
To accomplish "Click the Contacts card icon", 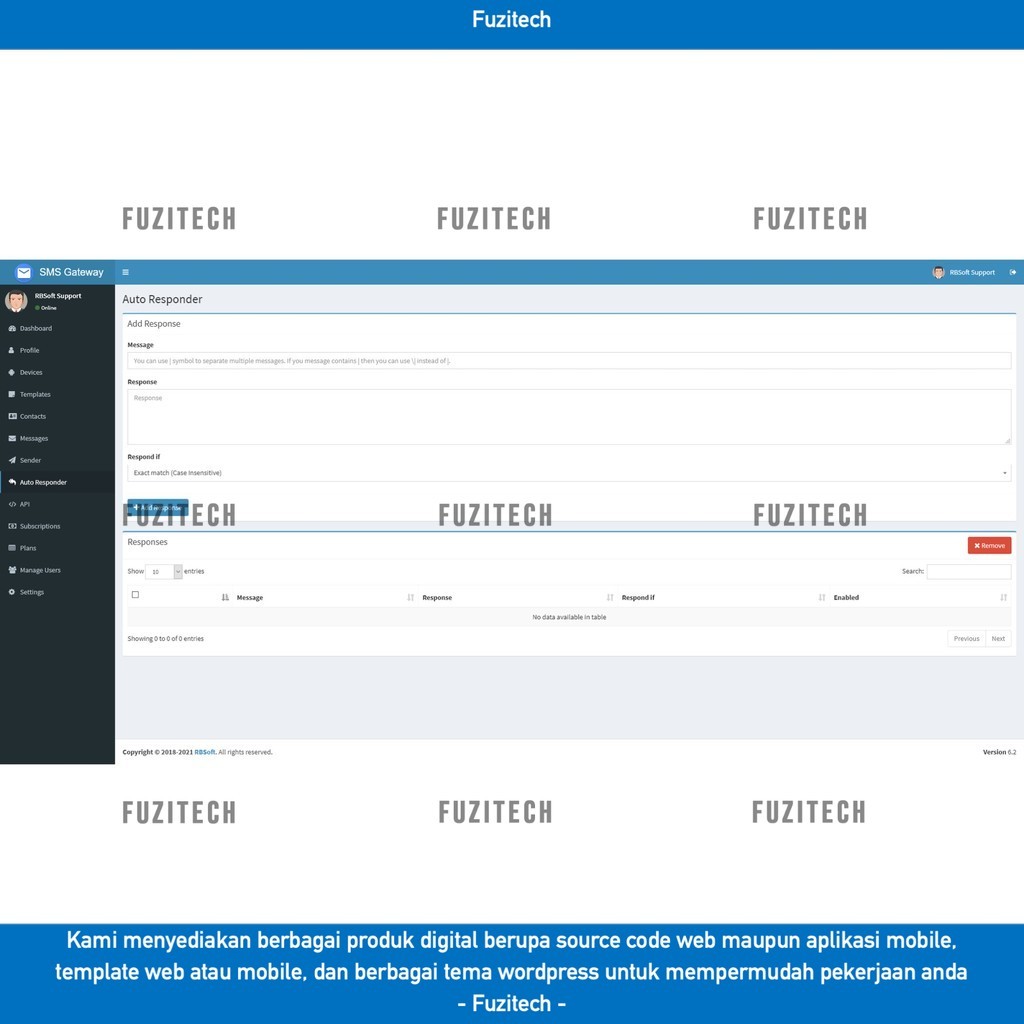I will [12, 416].
